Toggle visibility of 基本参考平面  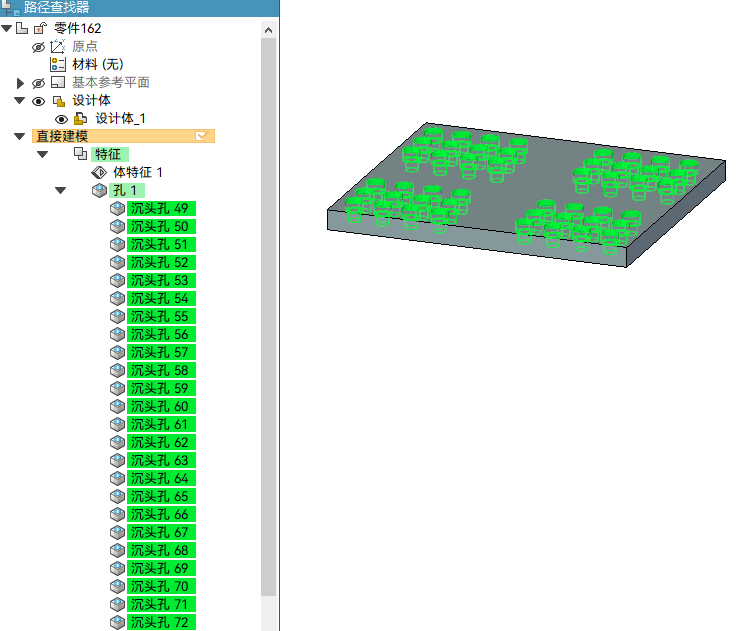pyautogui.click(x=39, y=83)
